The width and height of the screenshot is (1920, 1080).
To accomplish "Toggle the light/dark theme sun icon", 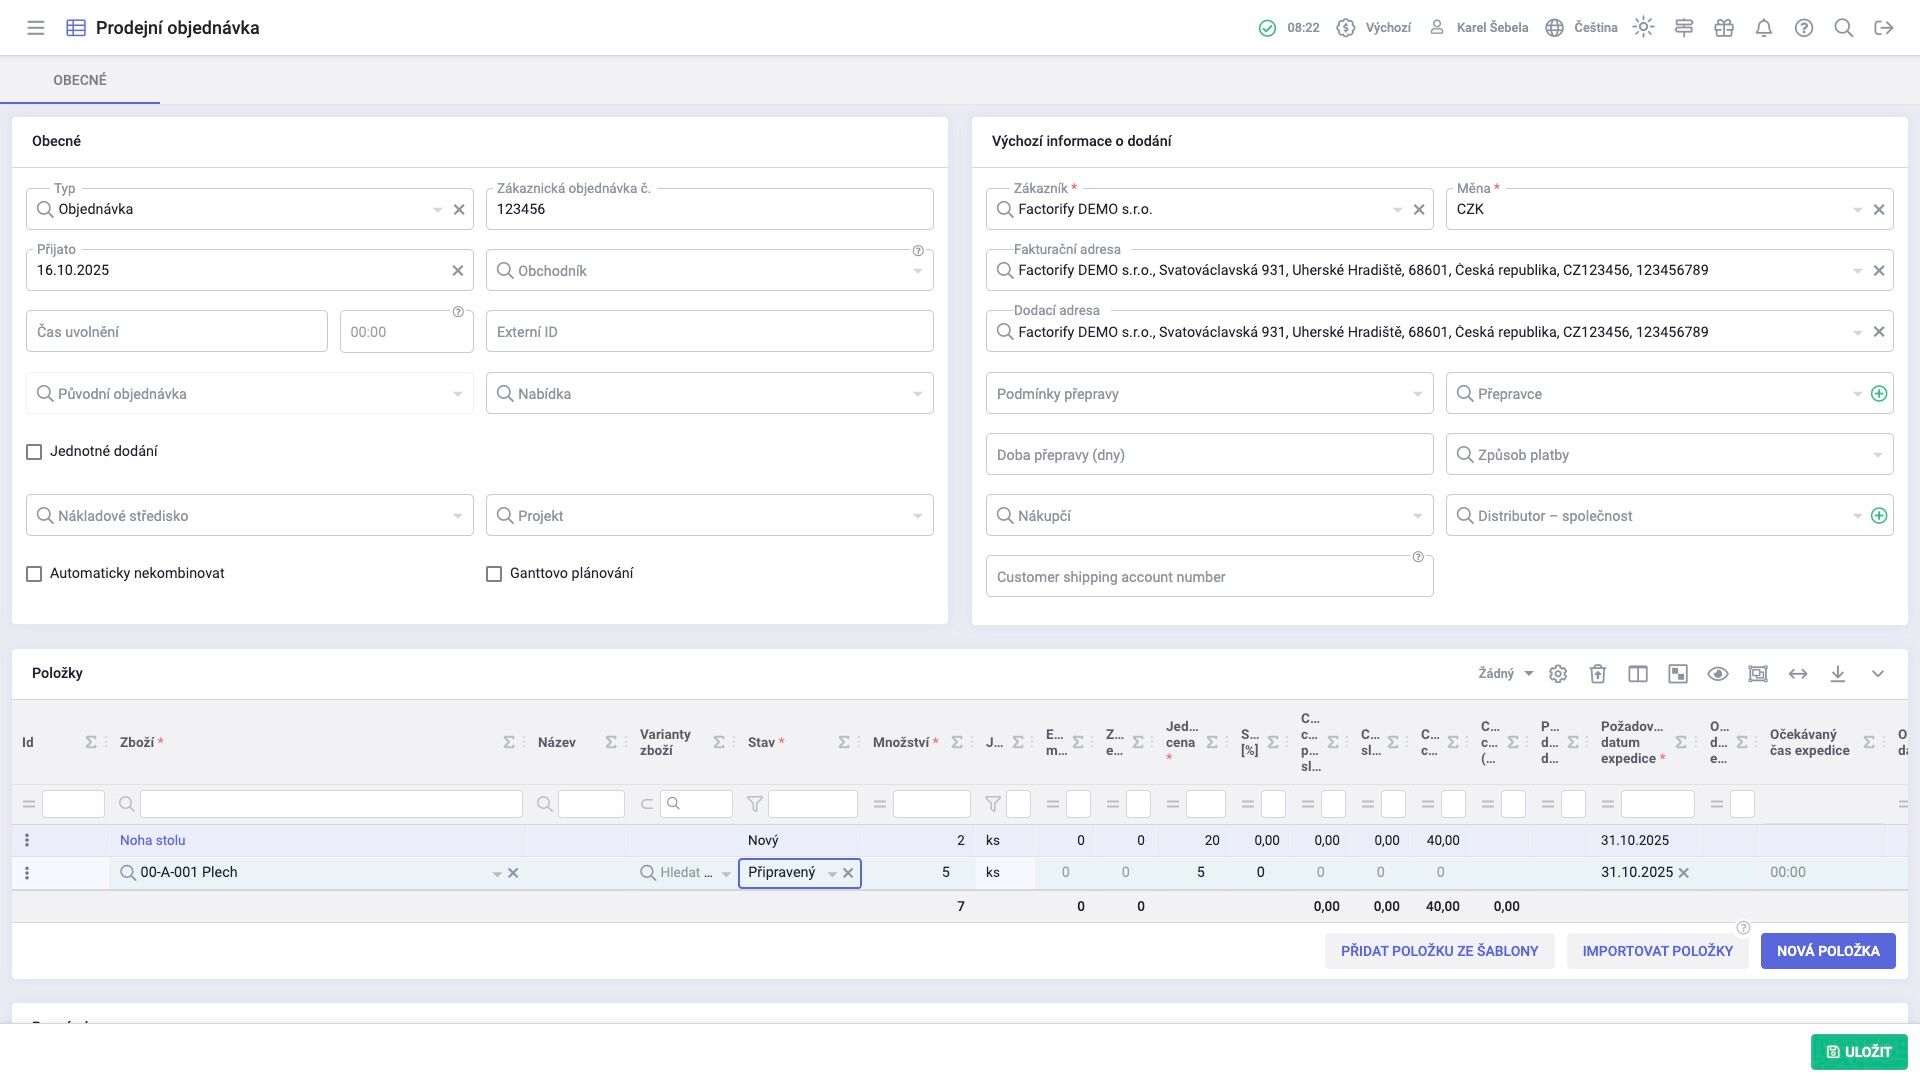I will [x=1643, y=28].
